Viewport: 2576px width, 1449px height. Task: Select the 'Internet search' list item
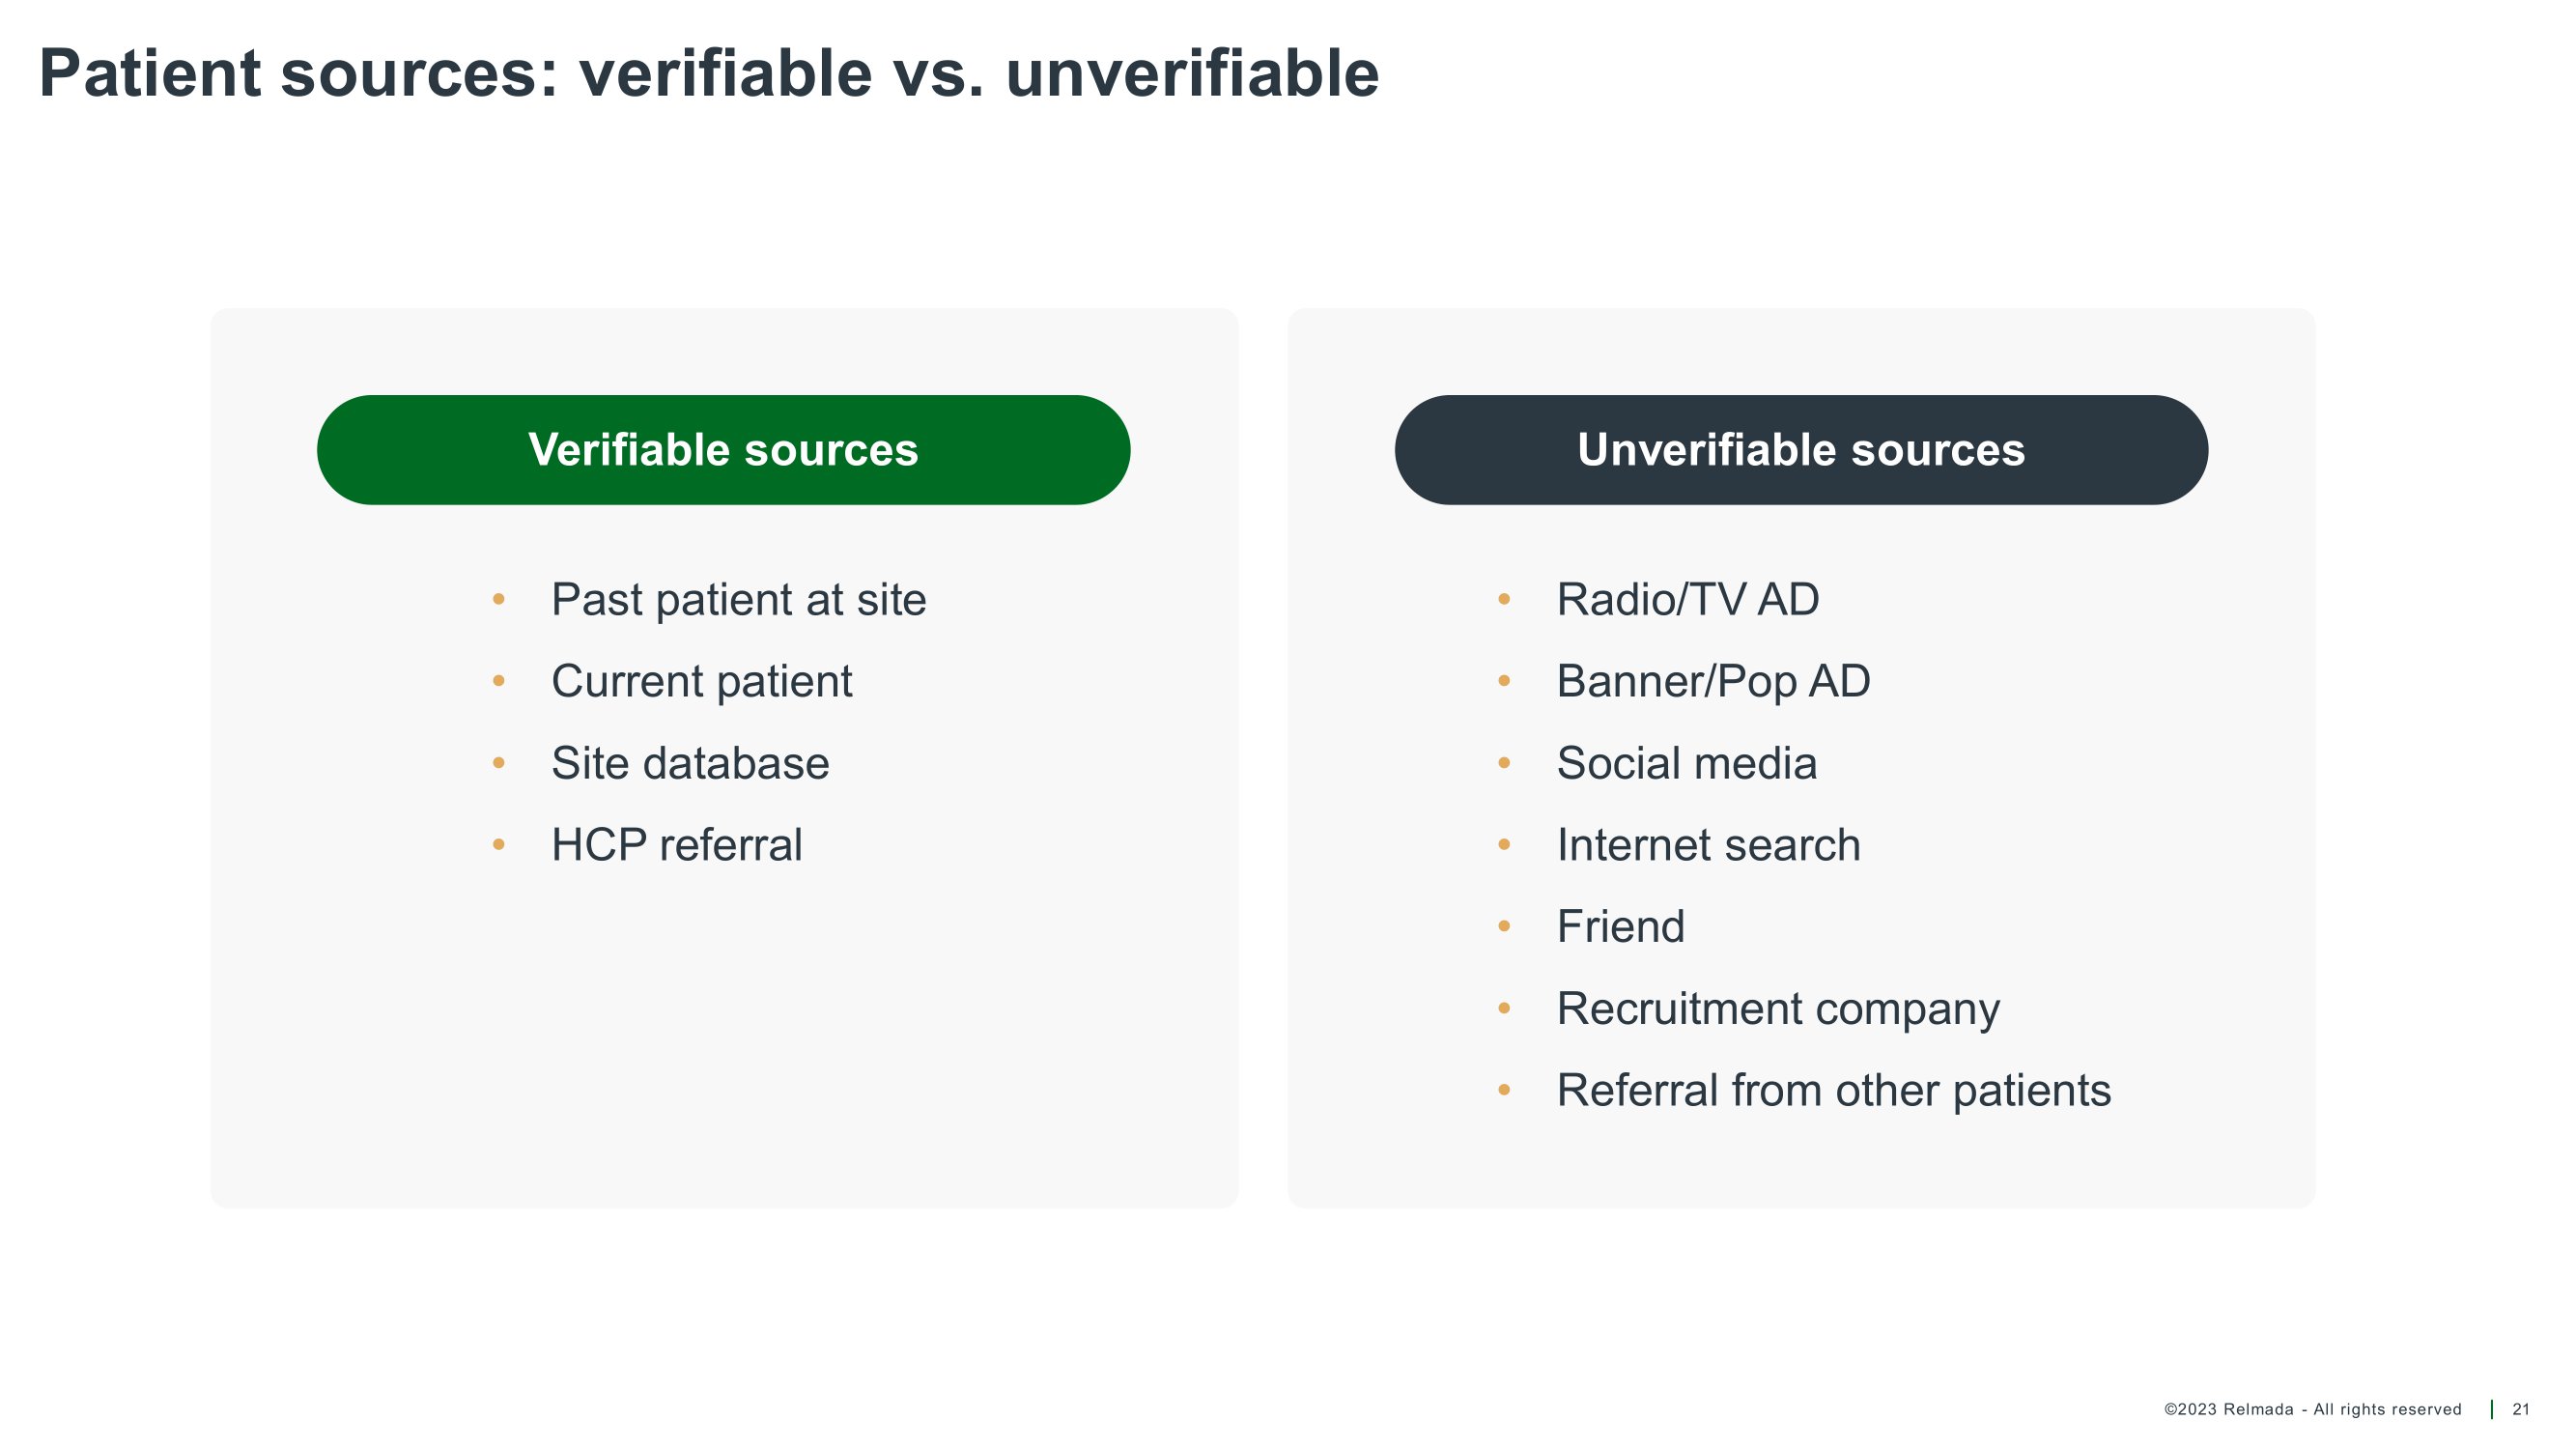point(1708,845)
